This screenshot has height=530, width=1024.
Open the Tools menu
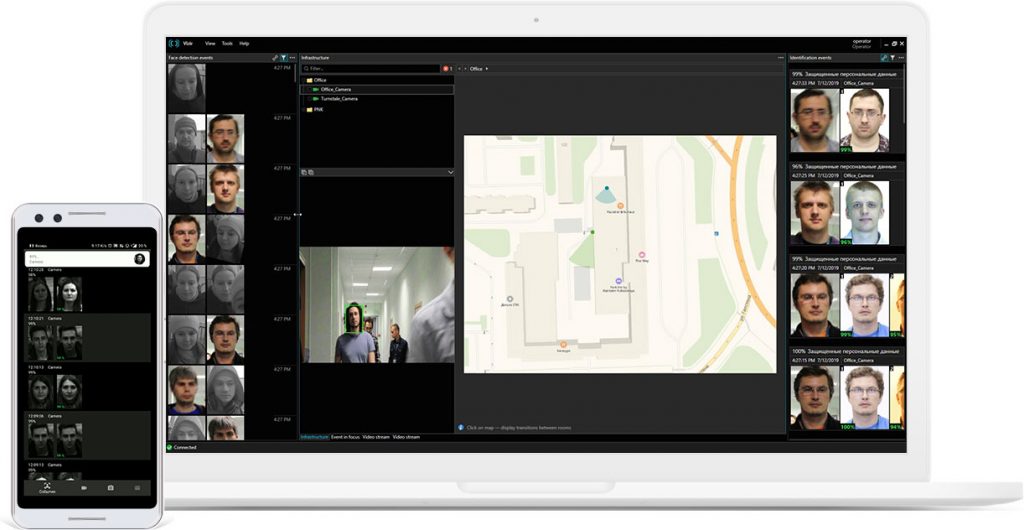point(227,44)
